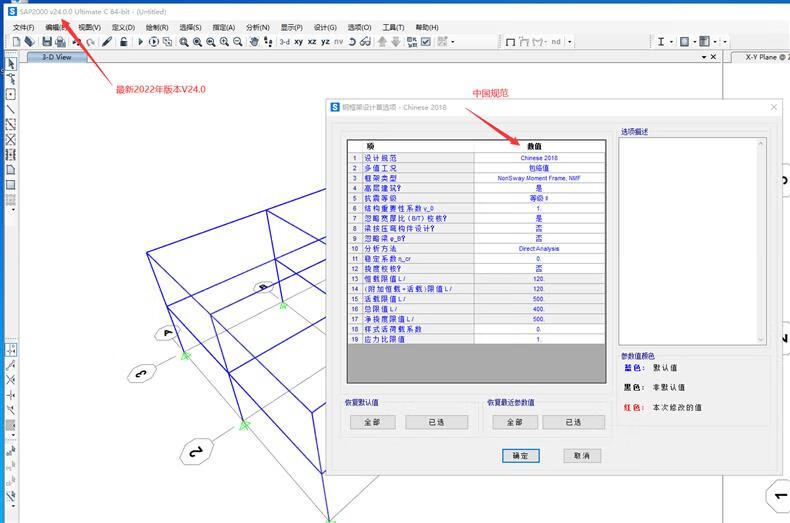Select the Pan hand tool
The height and width of the screenshot is (523, 790).
254,42
